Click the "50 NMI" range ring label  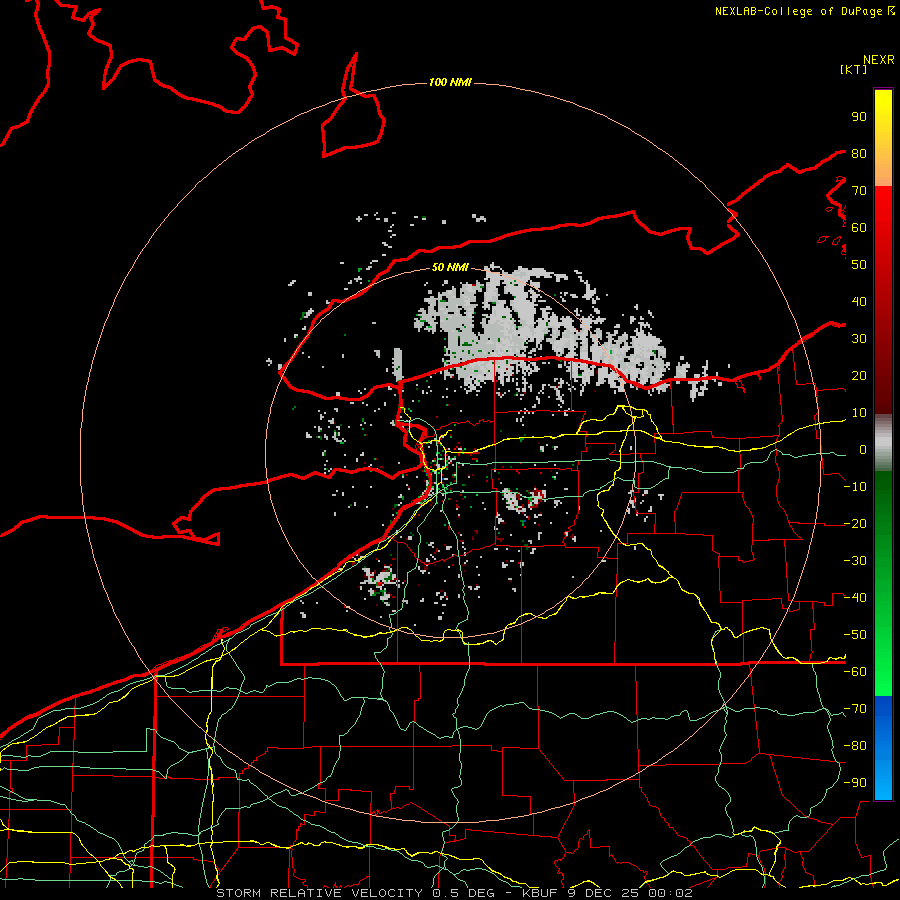[x=450, y=267]
